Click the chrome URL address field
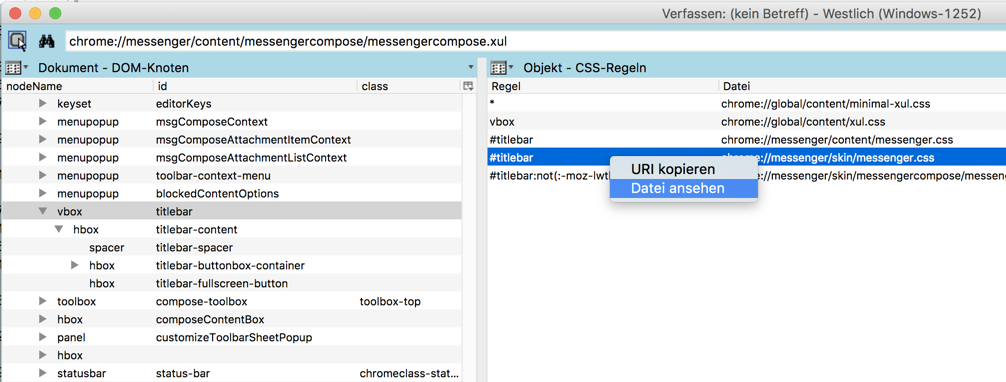 536,42
